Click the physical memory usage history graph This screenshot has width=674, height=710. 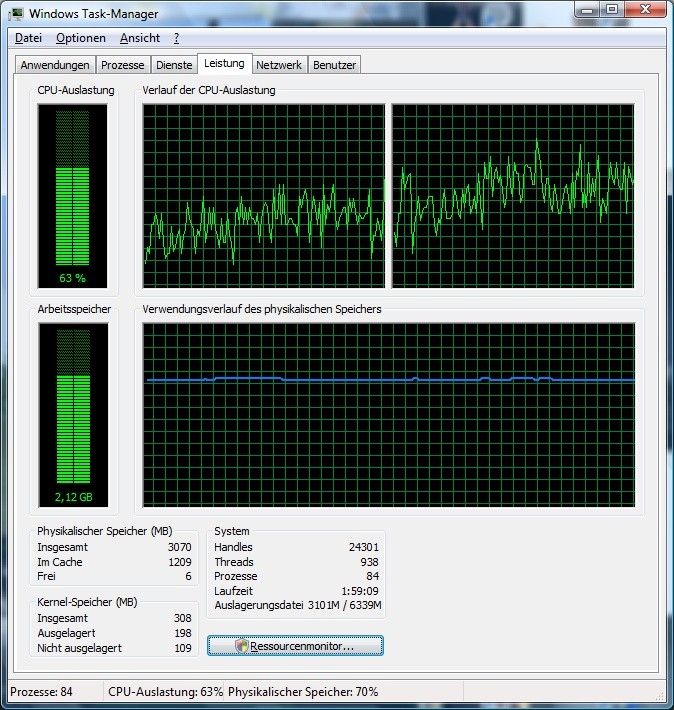(x=389, y=414)
